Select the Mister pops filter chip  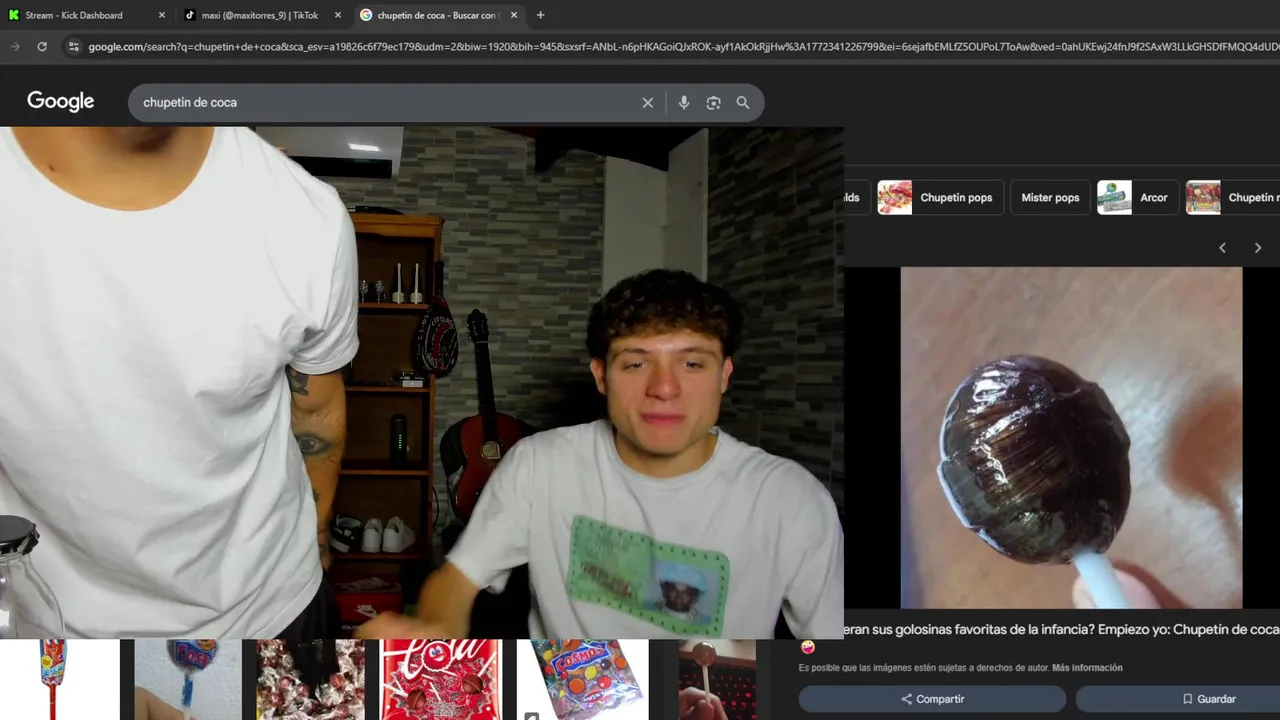pos(1050,197)
